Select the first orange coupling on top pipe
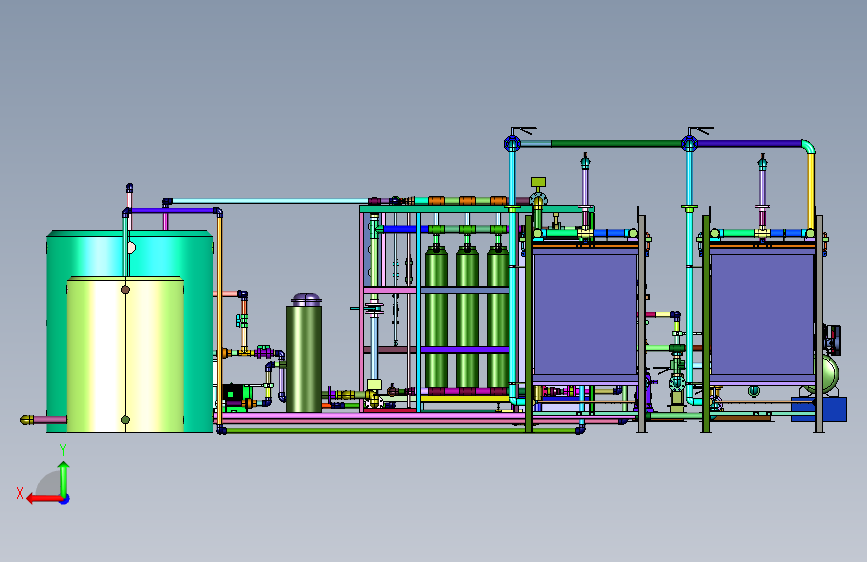Viewport: 867px width, 562px height. [436, 201]
